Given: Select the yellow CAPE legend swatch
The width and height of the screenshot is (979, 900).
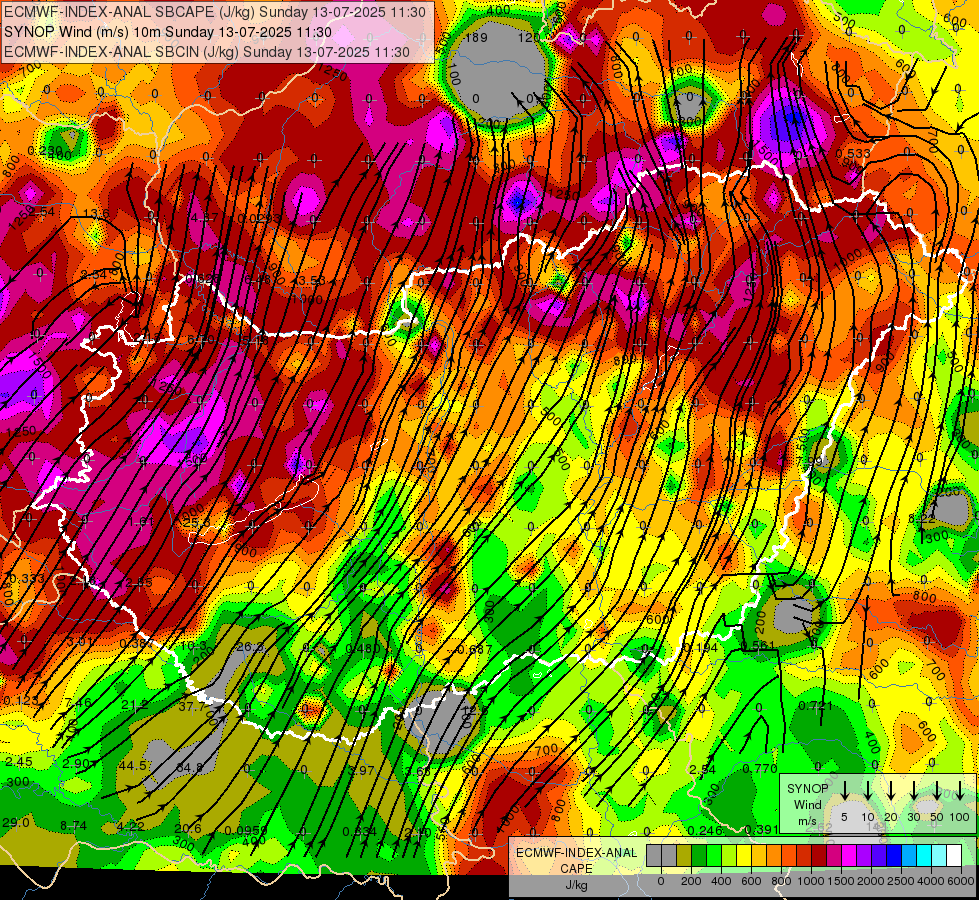Looking at the screenshot, I should [744, 855].
